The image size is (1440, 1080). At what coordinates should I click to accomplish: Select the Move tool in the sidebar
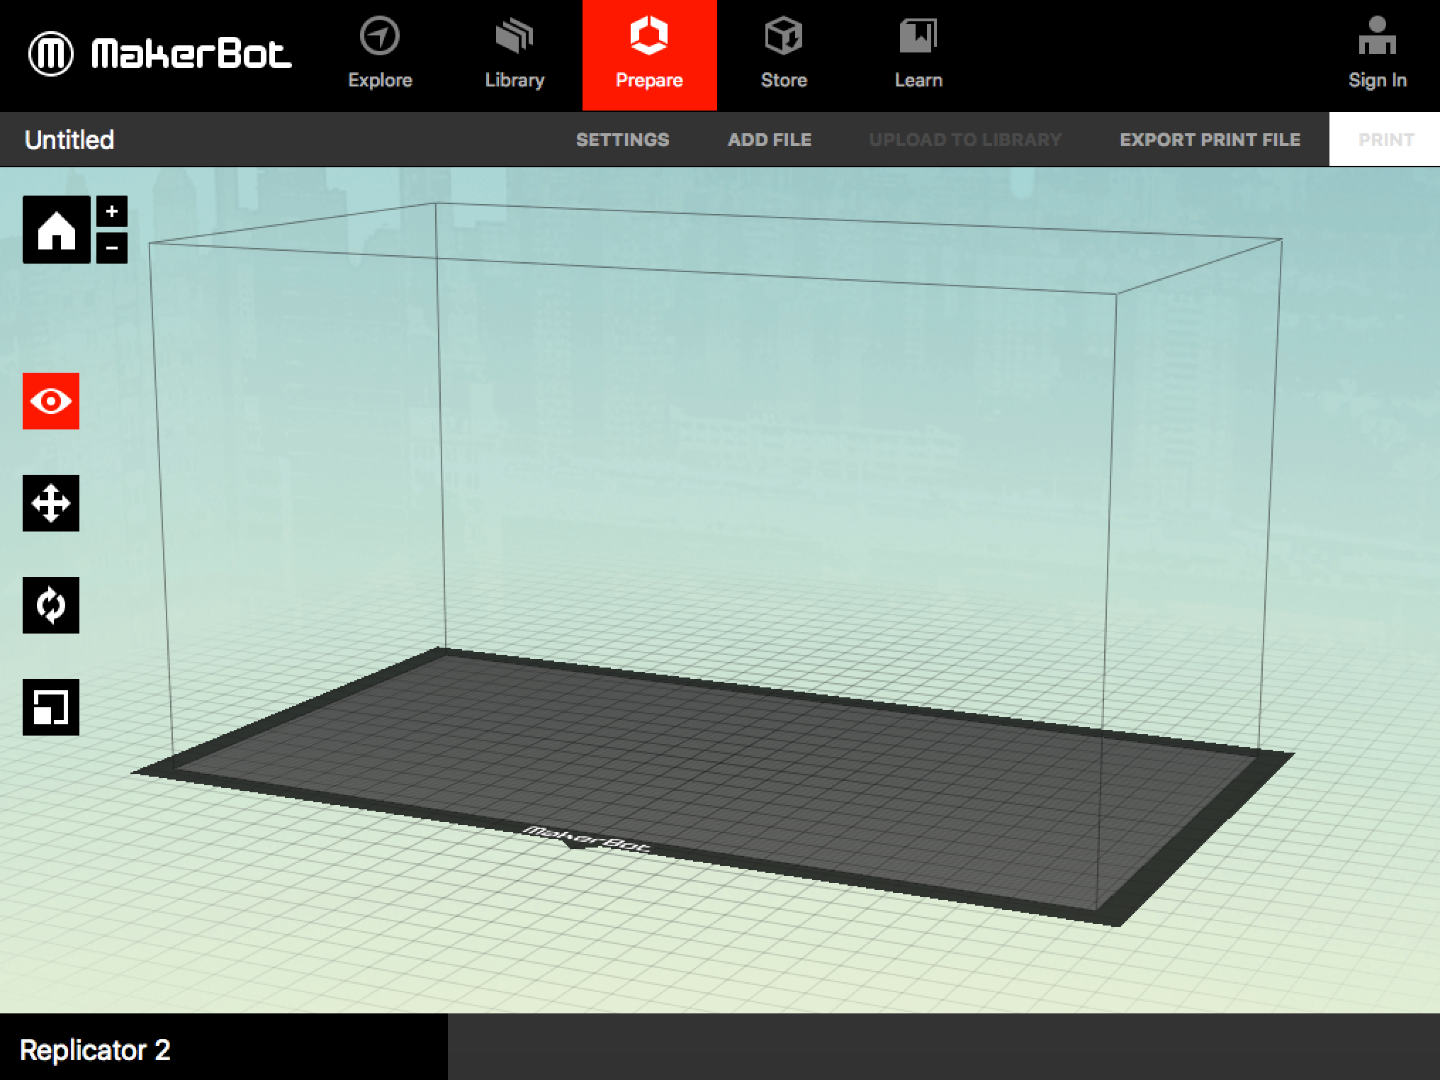coord(50,504)
